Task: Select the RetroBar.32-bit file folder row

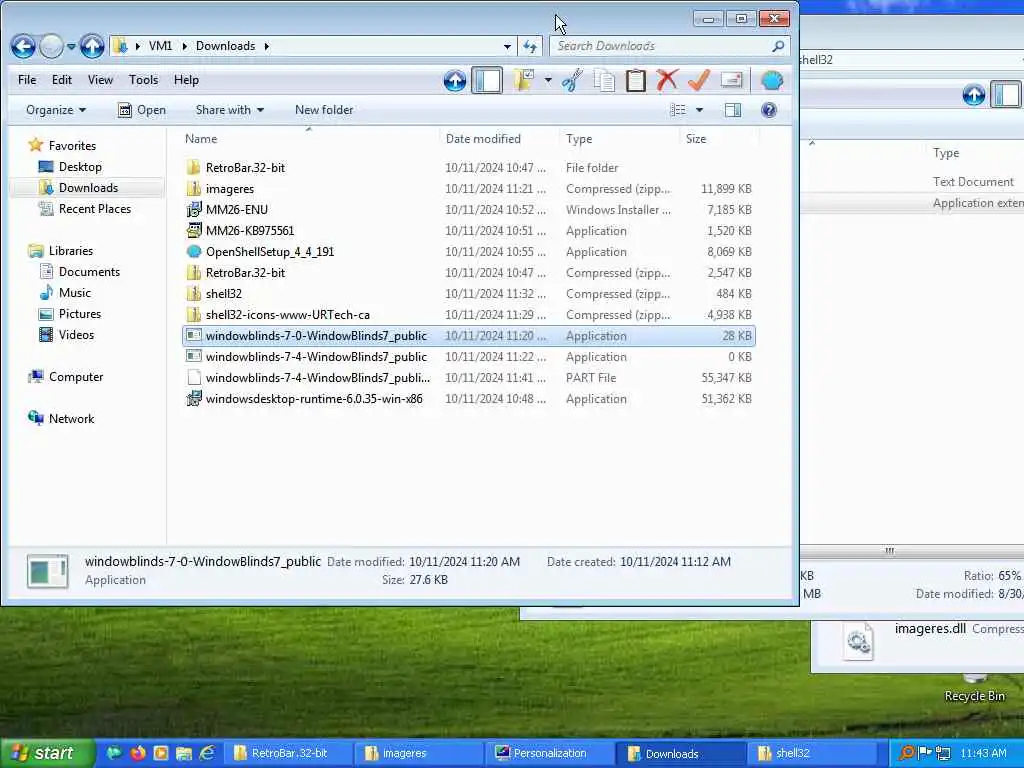Action: click(x=469, y=168)
